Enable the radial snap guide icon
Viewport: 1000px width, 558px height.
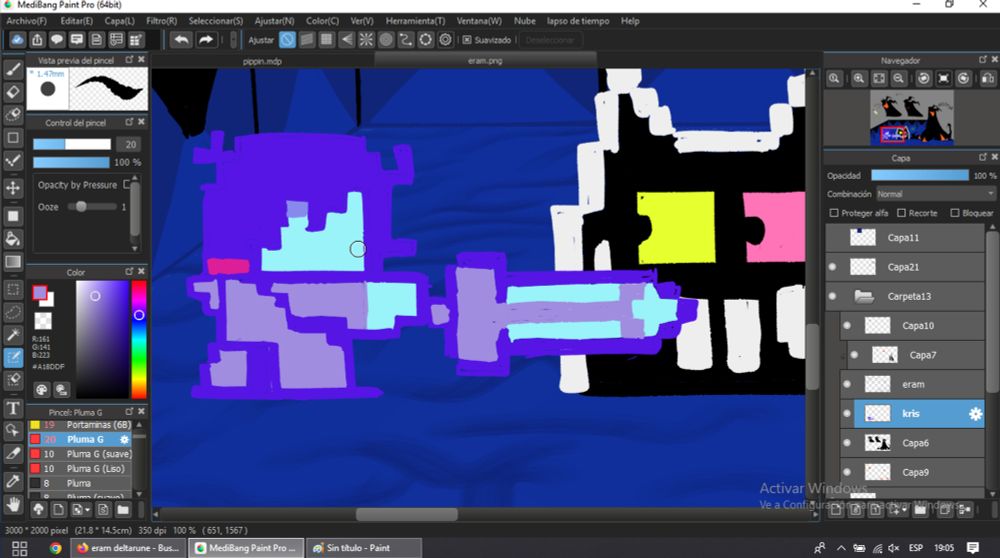366,40
